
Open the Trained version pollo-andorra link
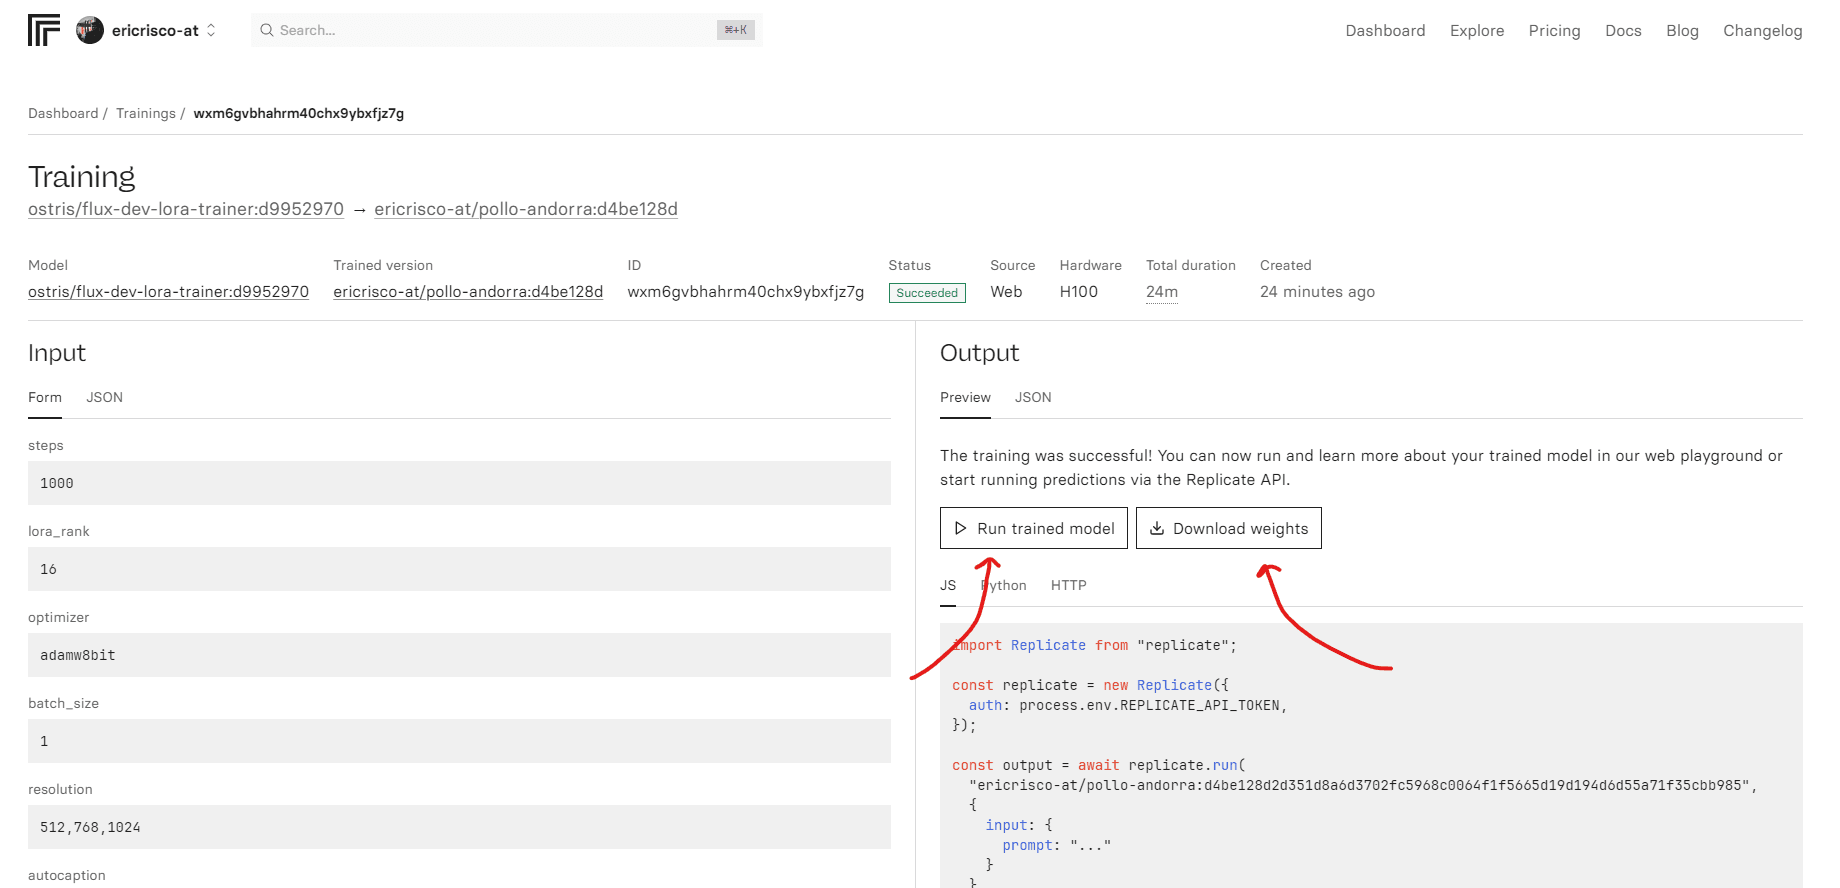[x=468, y=292]
